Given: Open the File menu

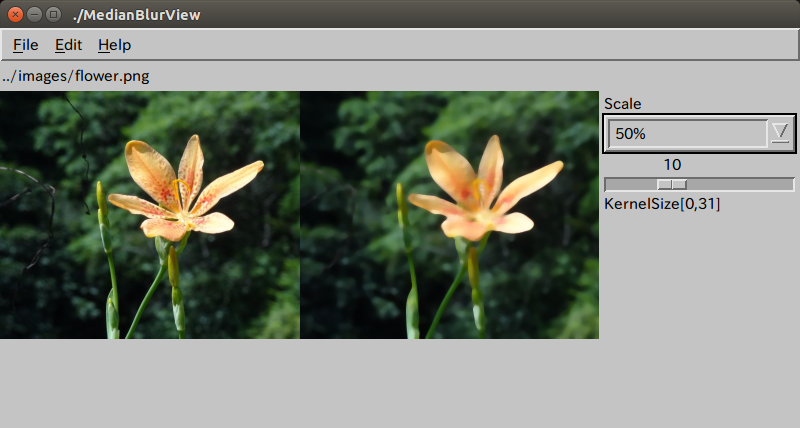Looking at the screenshot, I should 26,45.
